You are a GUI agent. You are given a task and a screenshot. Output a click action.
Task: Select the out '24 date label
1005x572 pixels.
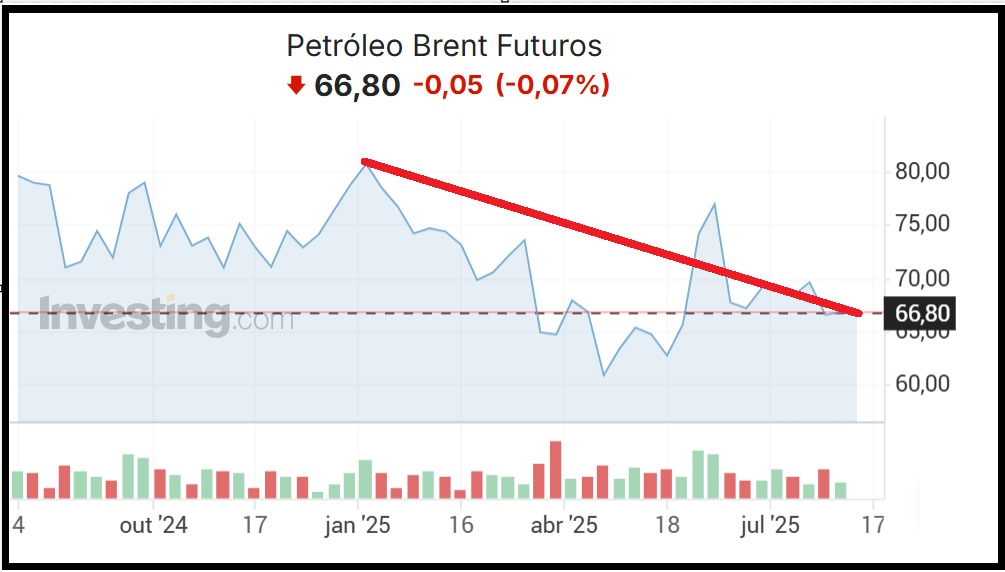coord(153,525)
